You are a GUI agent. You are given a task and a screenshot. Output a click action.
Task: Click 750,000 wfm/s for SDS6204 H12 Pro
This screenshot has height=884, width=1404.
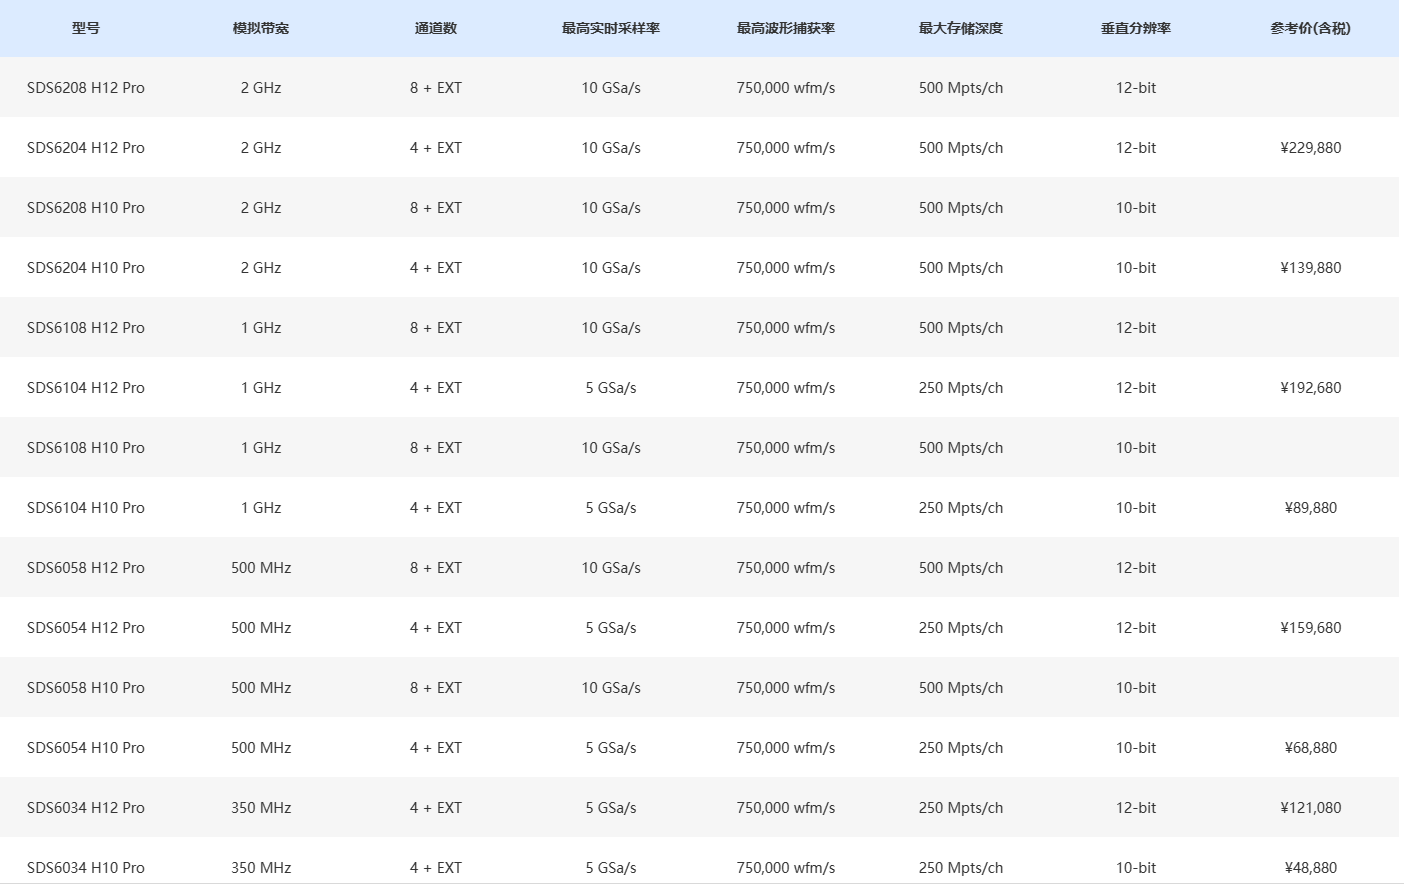coord(786,148)
